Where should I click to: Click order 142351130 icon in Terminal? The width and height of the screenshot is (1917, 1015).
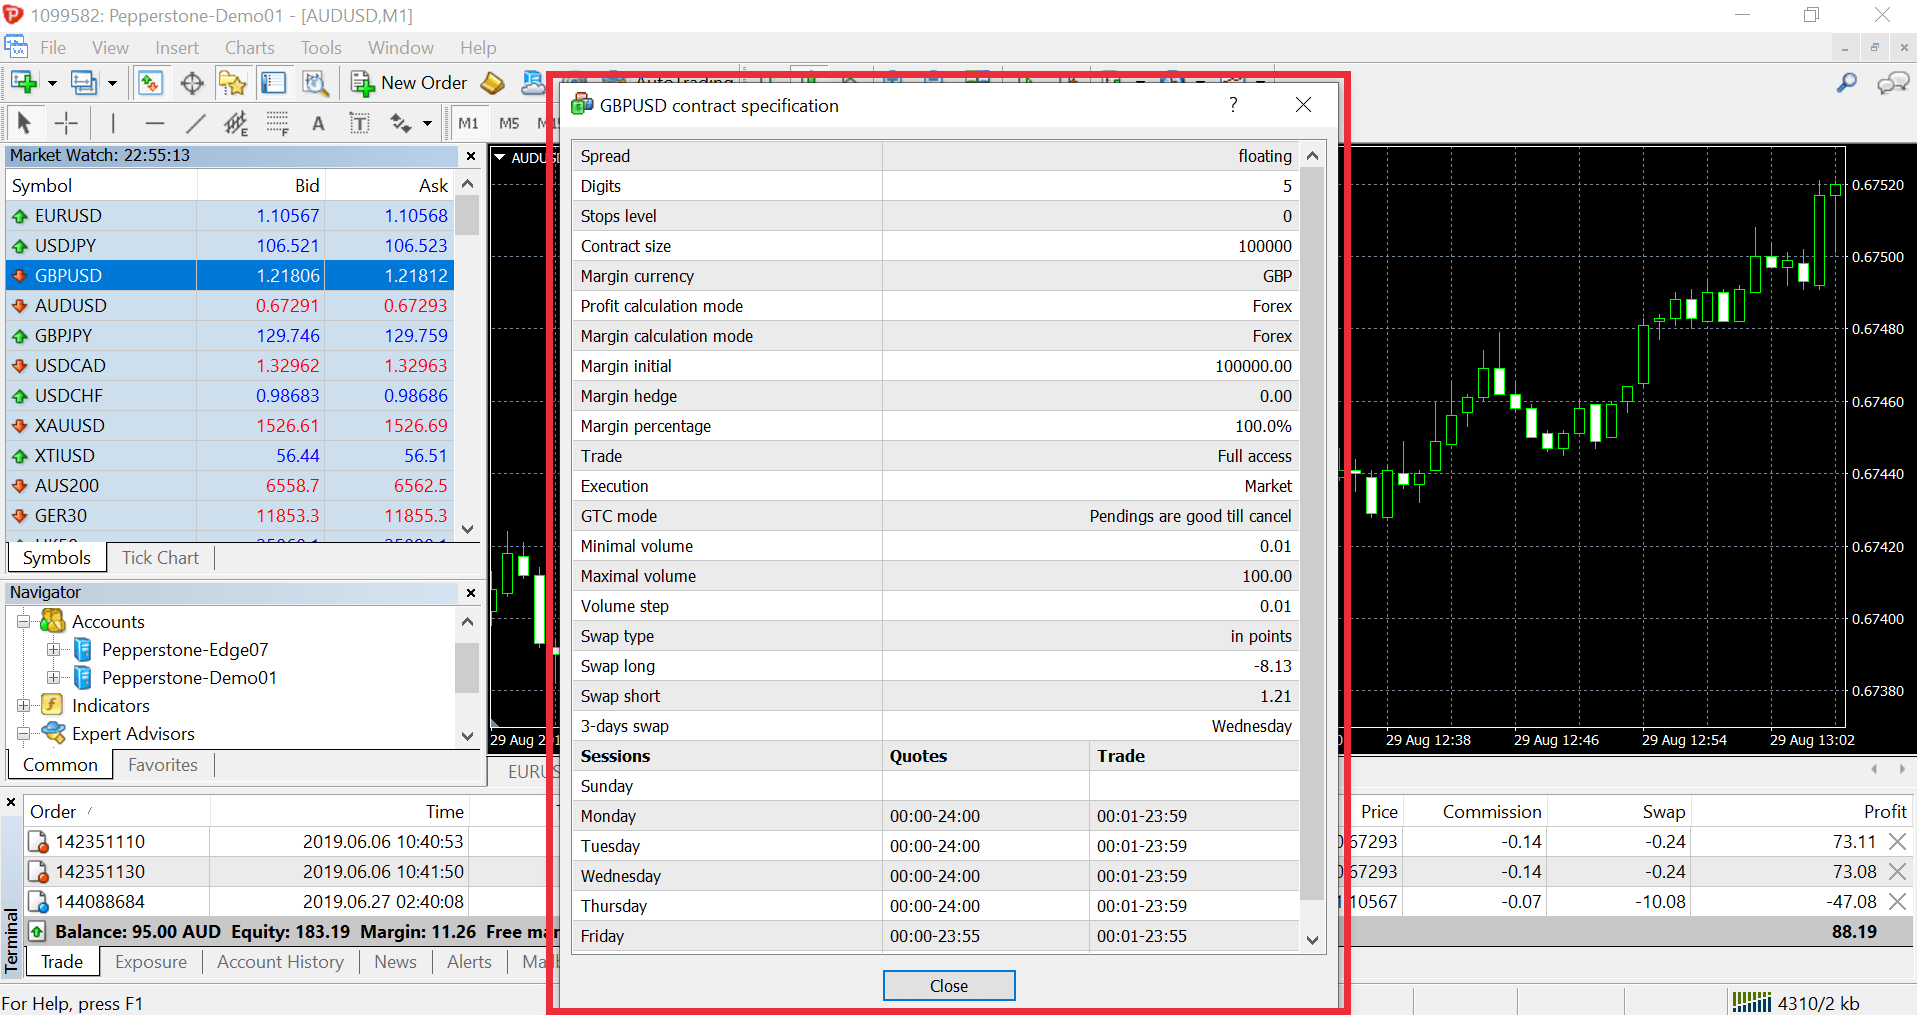[x=38, y=872]
